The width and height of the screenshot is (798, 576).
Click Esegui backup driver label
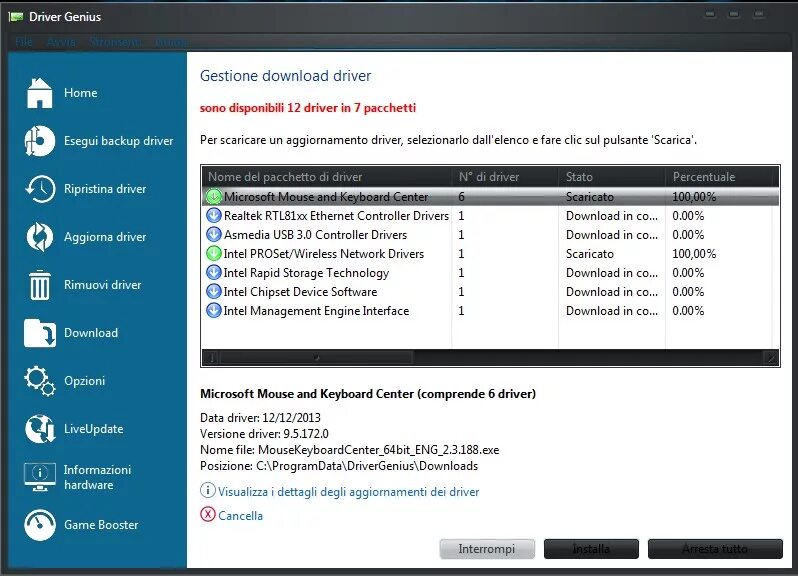click(119, 141)
